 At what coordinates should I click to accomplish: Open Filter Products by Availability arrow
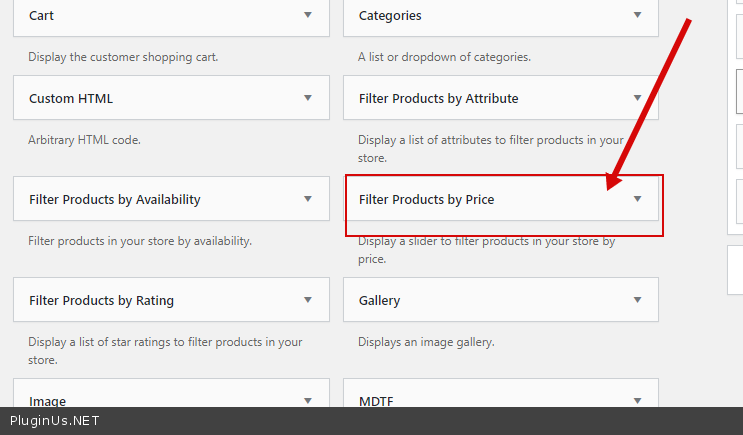tap(308, 199)
